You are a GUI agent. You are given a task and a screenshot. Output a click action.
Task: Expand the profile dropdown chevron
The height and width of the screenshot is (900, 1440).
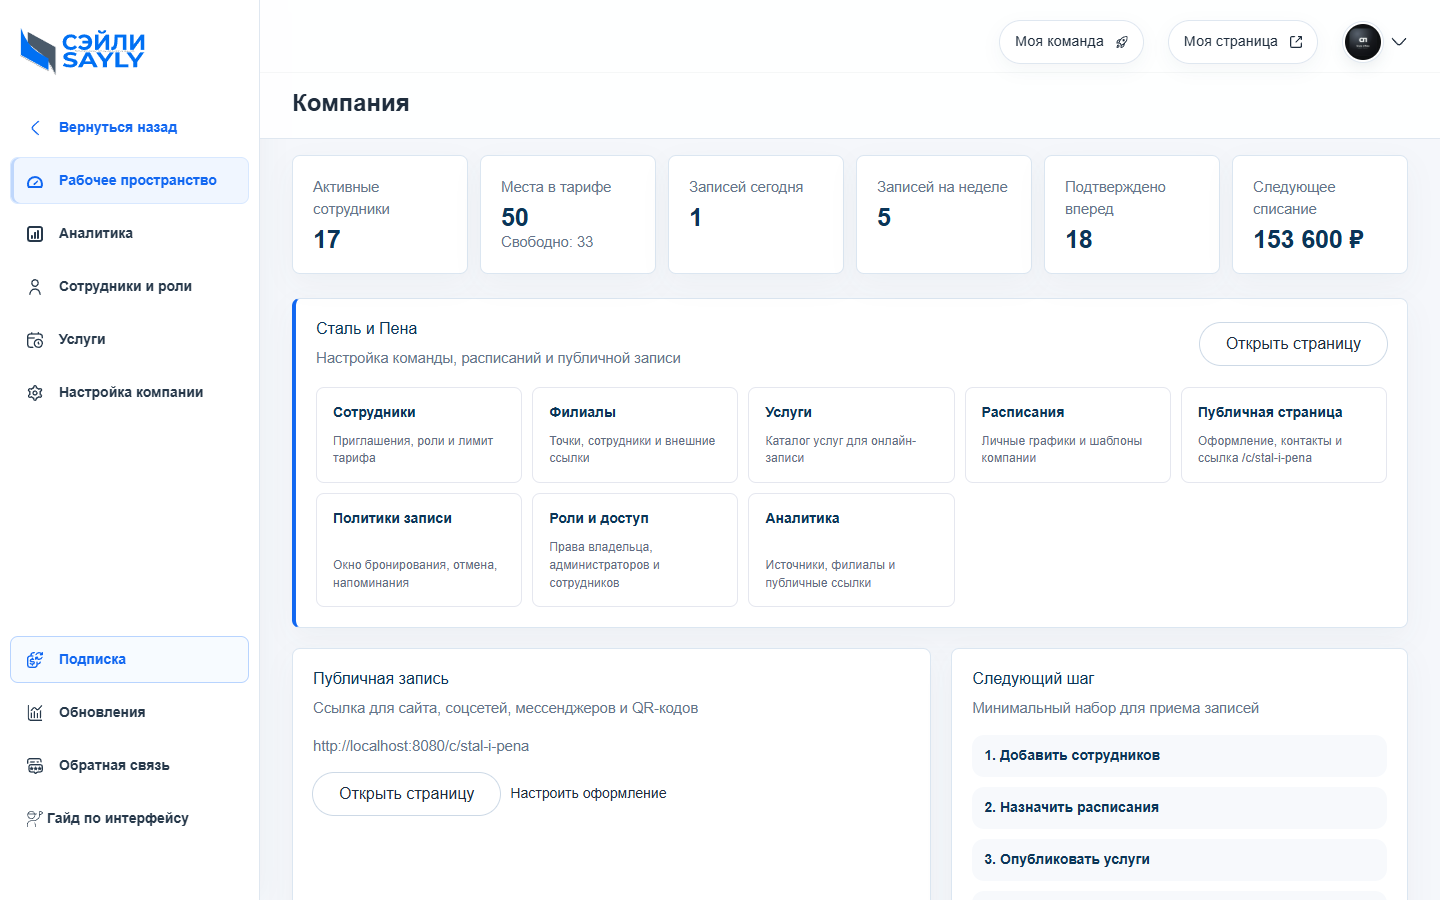(x=1399, y=42)
